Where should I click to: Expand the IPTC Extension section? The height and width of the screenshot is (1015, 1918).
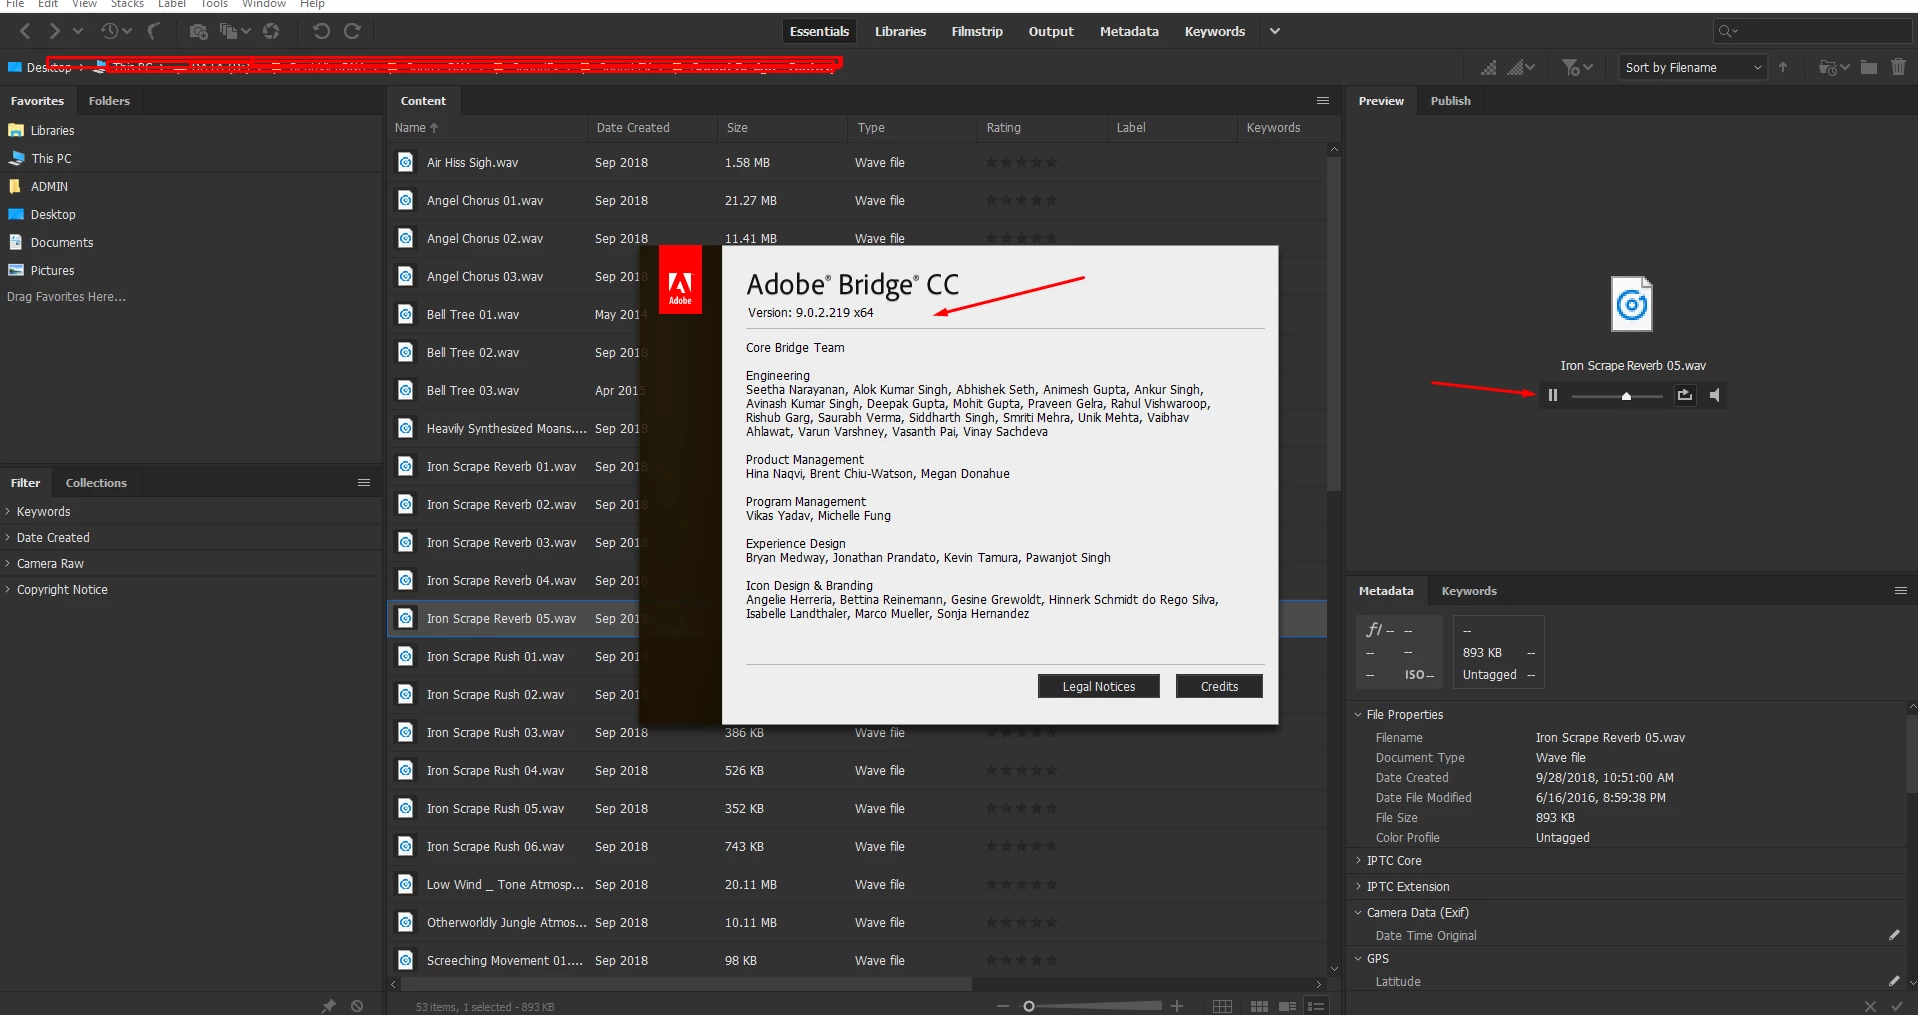pos(1358,886)
